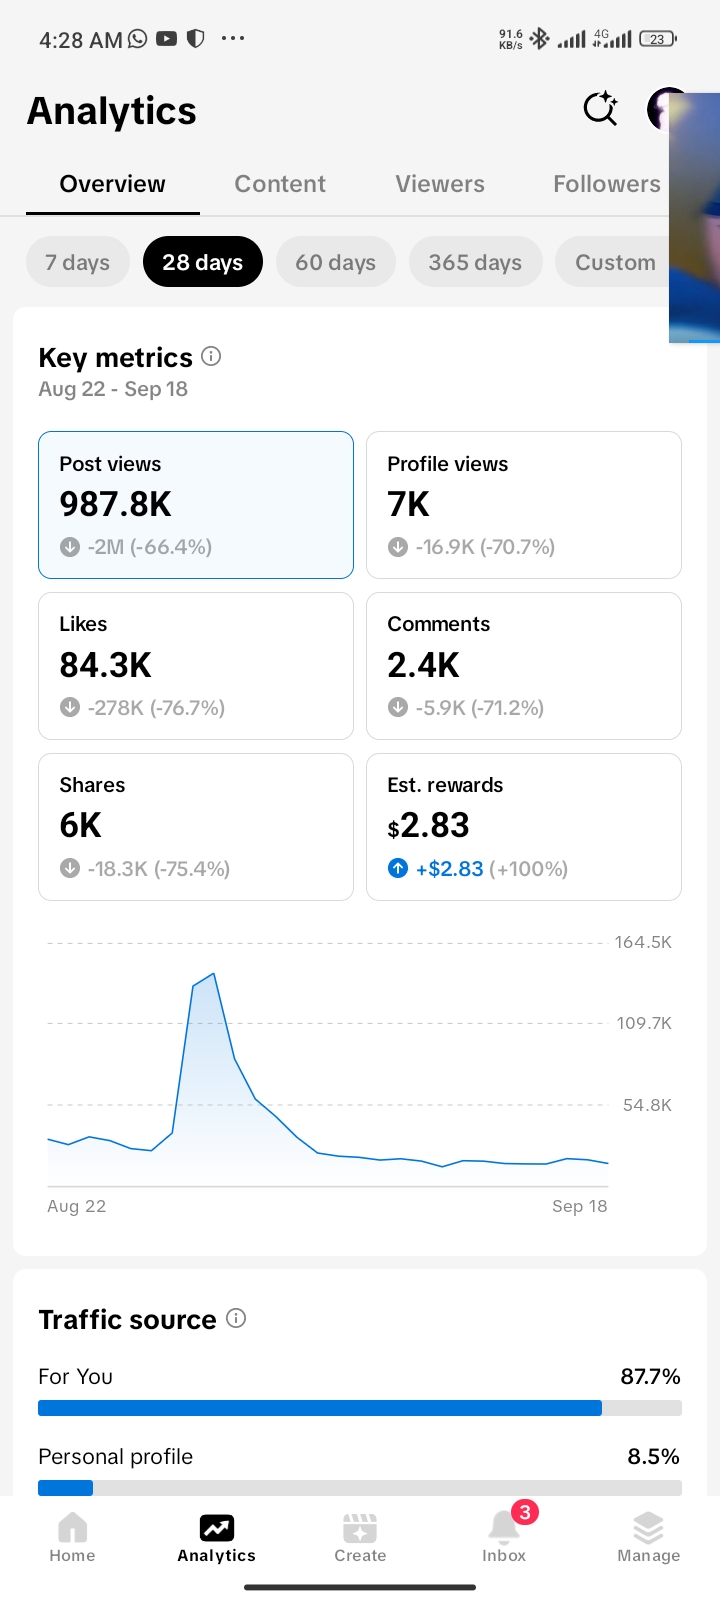
Task: Select the Profile views metric card
Action: (524, 505)
